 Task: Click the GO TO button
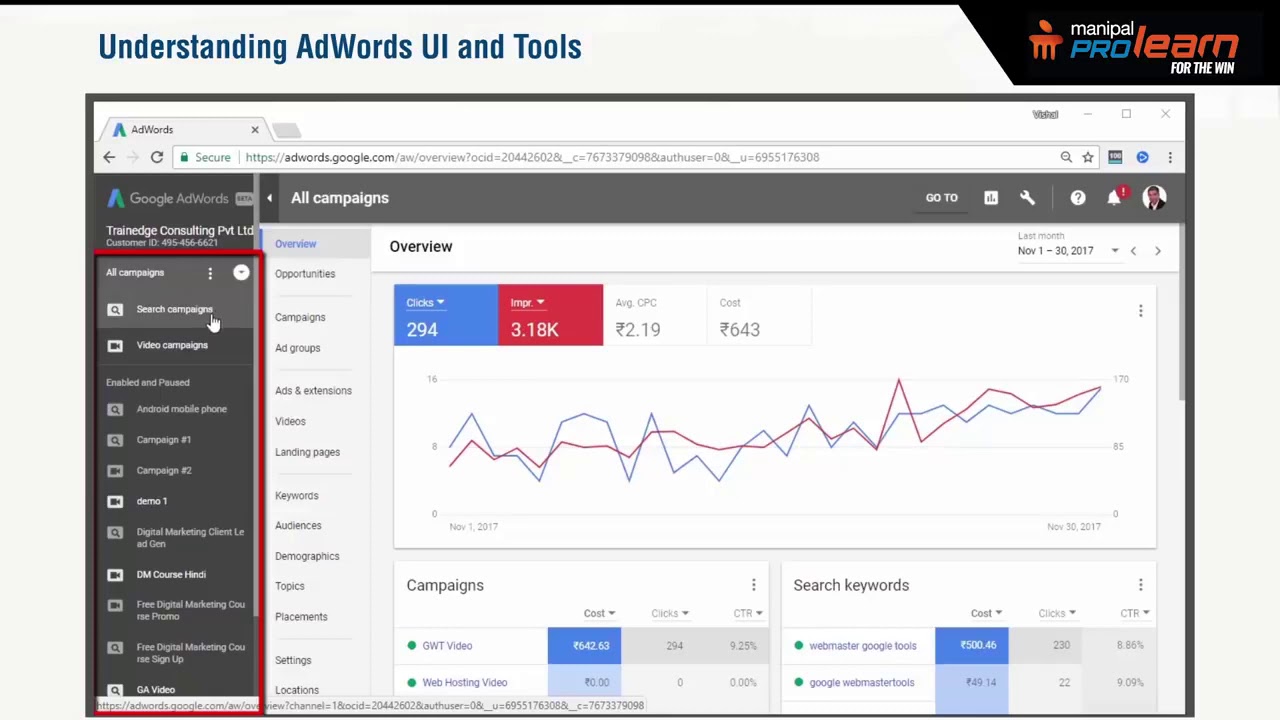tap(941, 198)
